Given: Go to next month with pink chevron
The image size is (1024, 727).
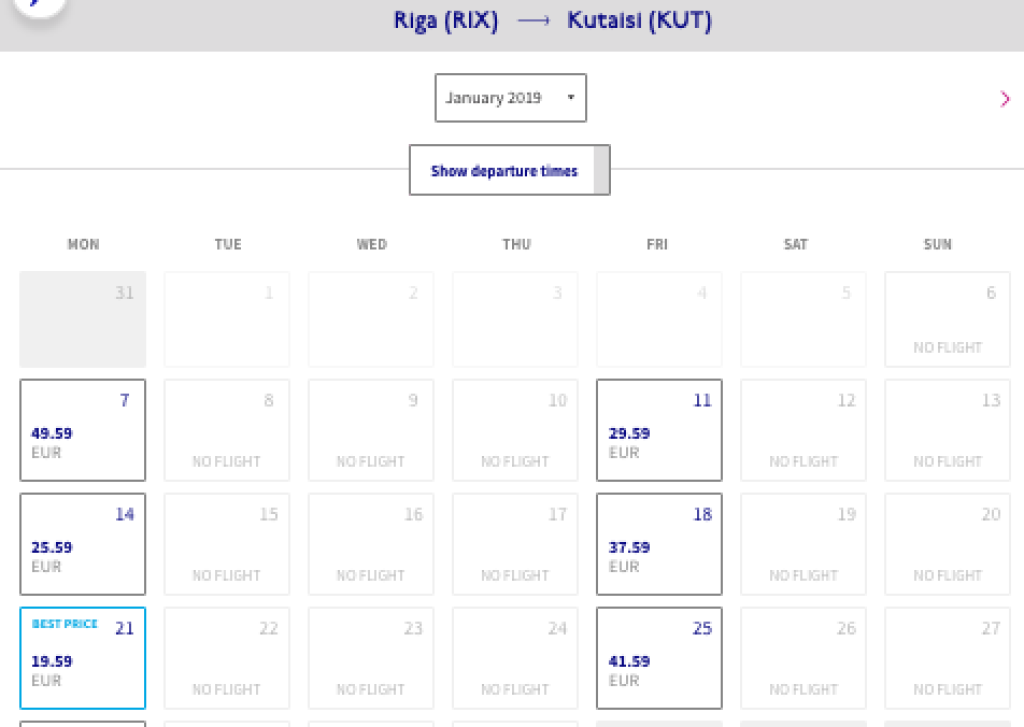Looking at the screenshot, I should 1004,98.
